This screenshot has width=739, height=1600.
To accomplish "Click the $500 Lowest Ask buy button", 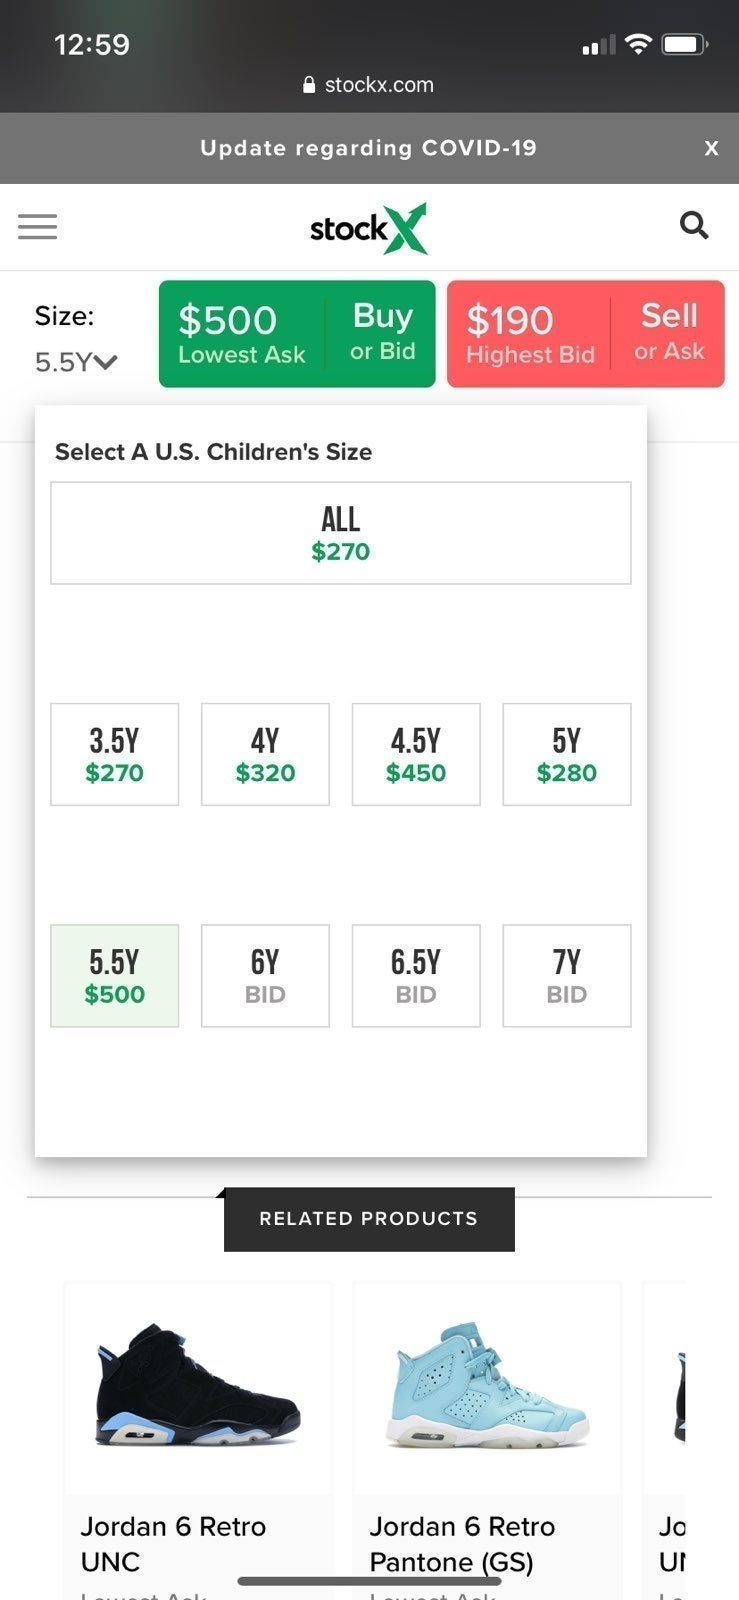I will 297,334.
